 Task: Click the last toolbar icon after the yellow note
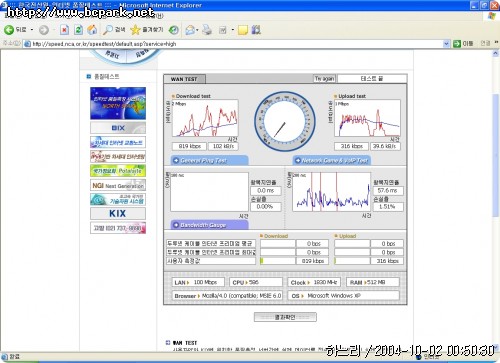pos(256,30)
